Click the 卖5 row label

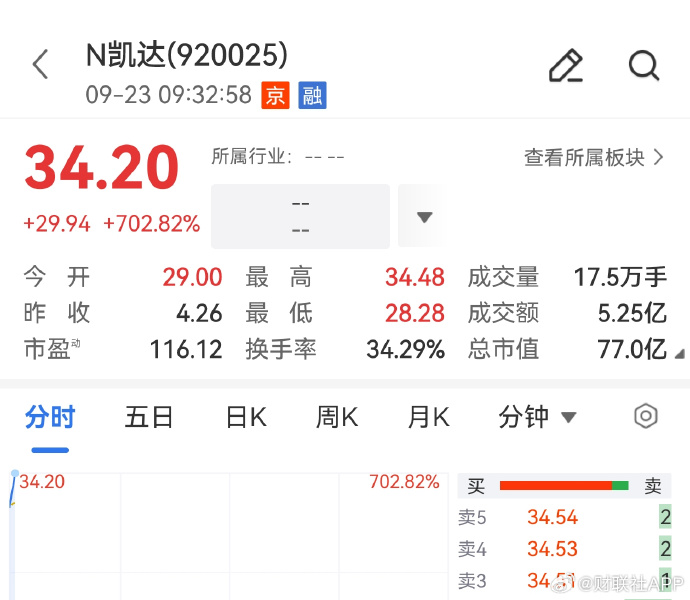coord(472,518)
